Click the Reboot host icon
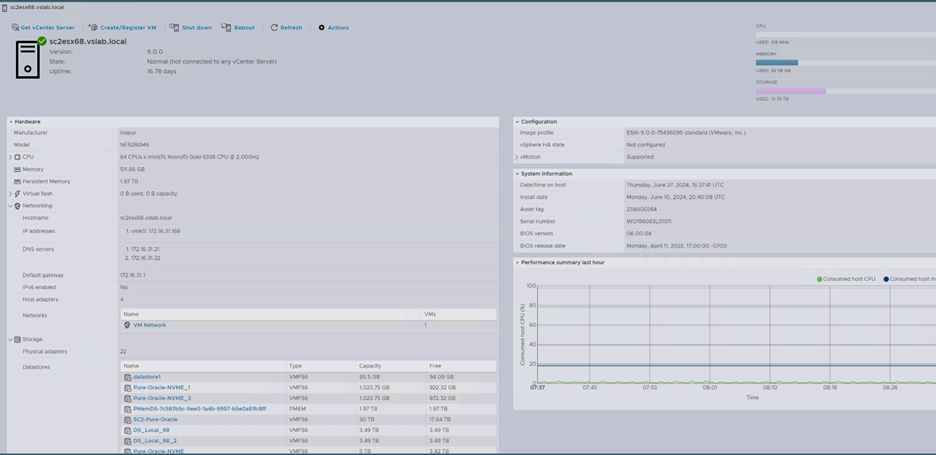Screen dimensions: 936x455 point(226,28)
